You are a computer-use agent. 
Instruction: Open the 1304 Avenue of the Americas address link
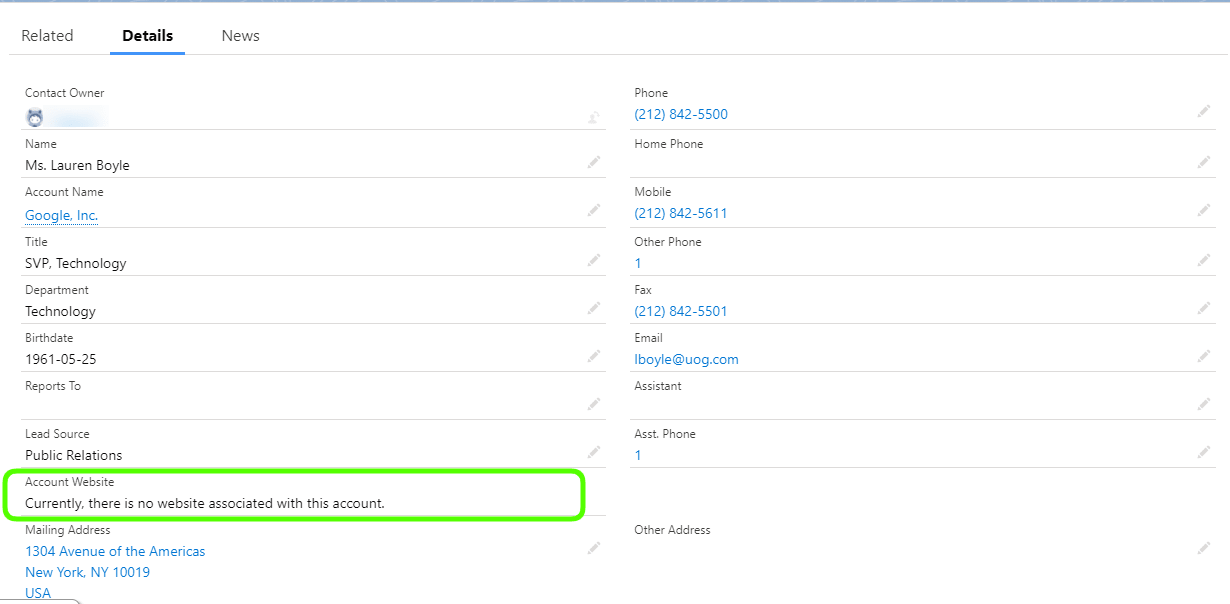tap(115, 551)
